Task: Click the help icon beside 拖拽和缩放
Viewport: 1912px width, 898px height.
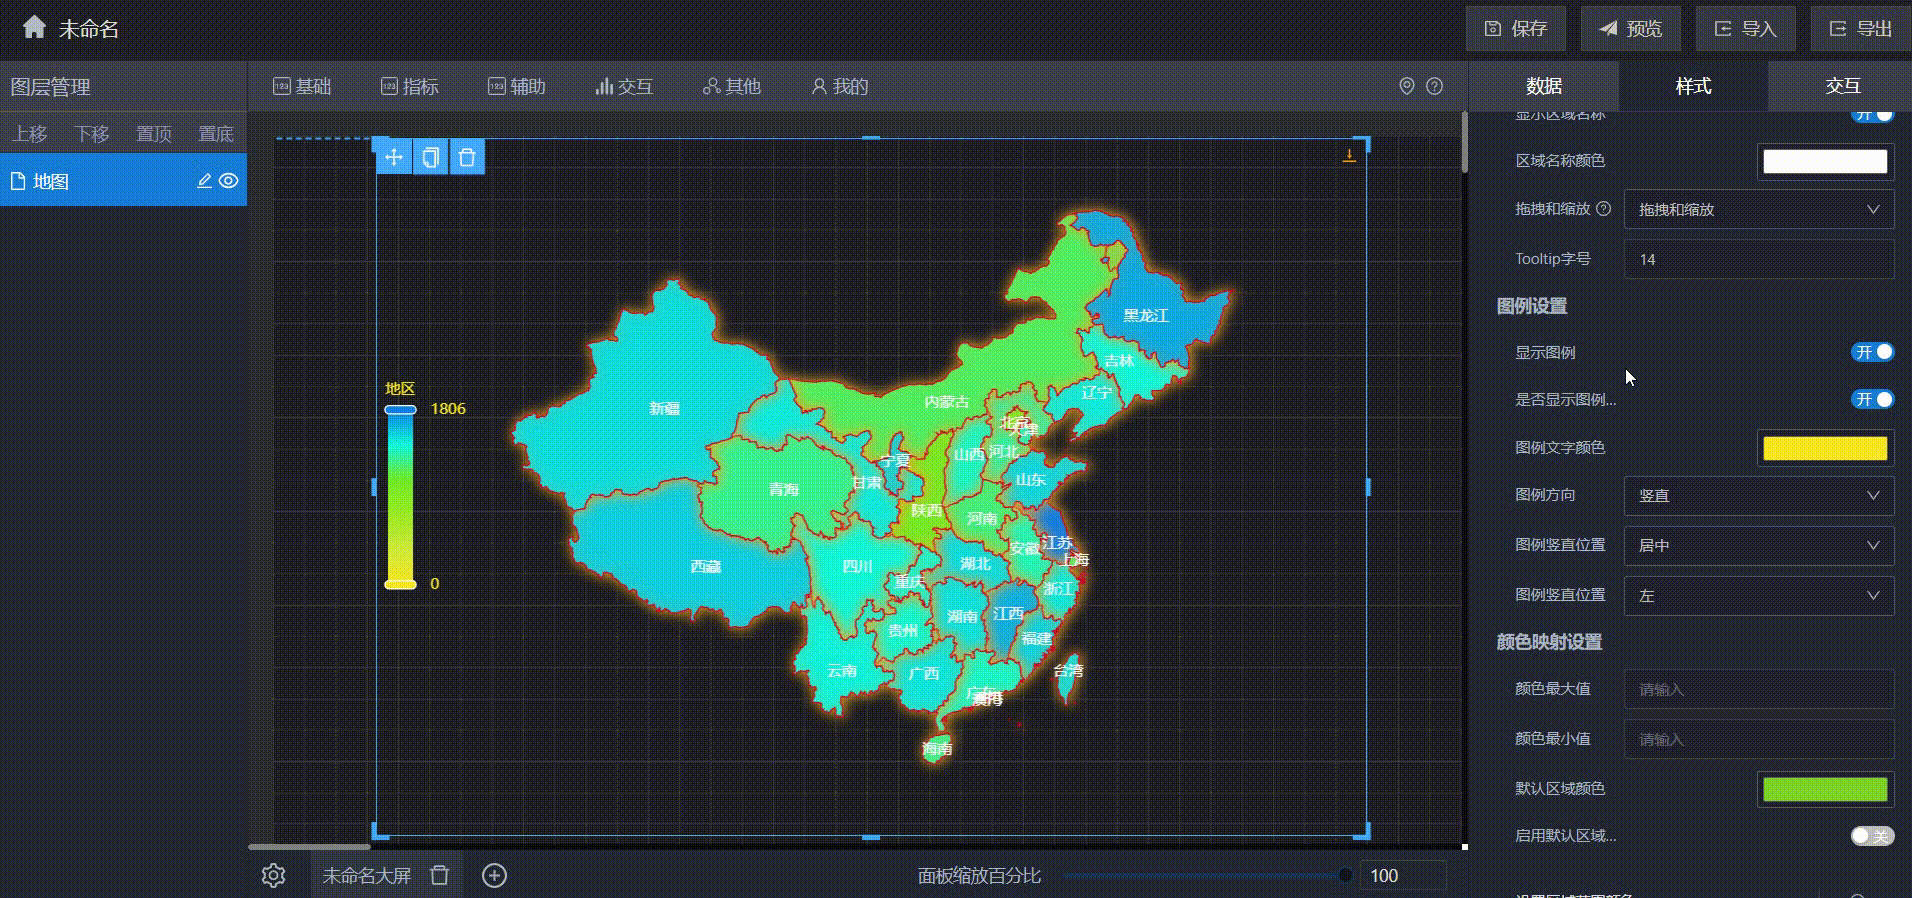Action: click(1603, 209)
